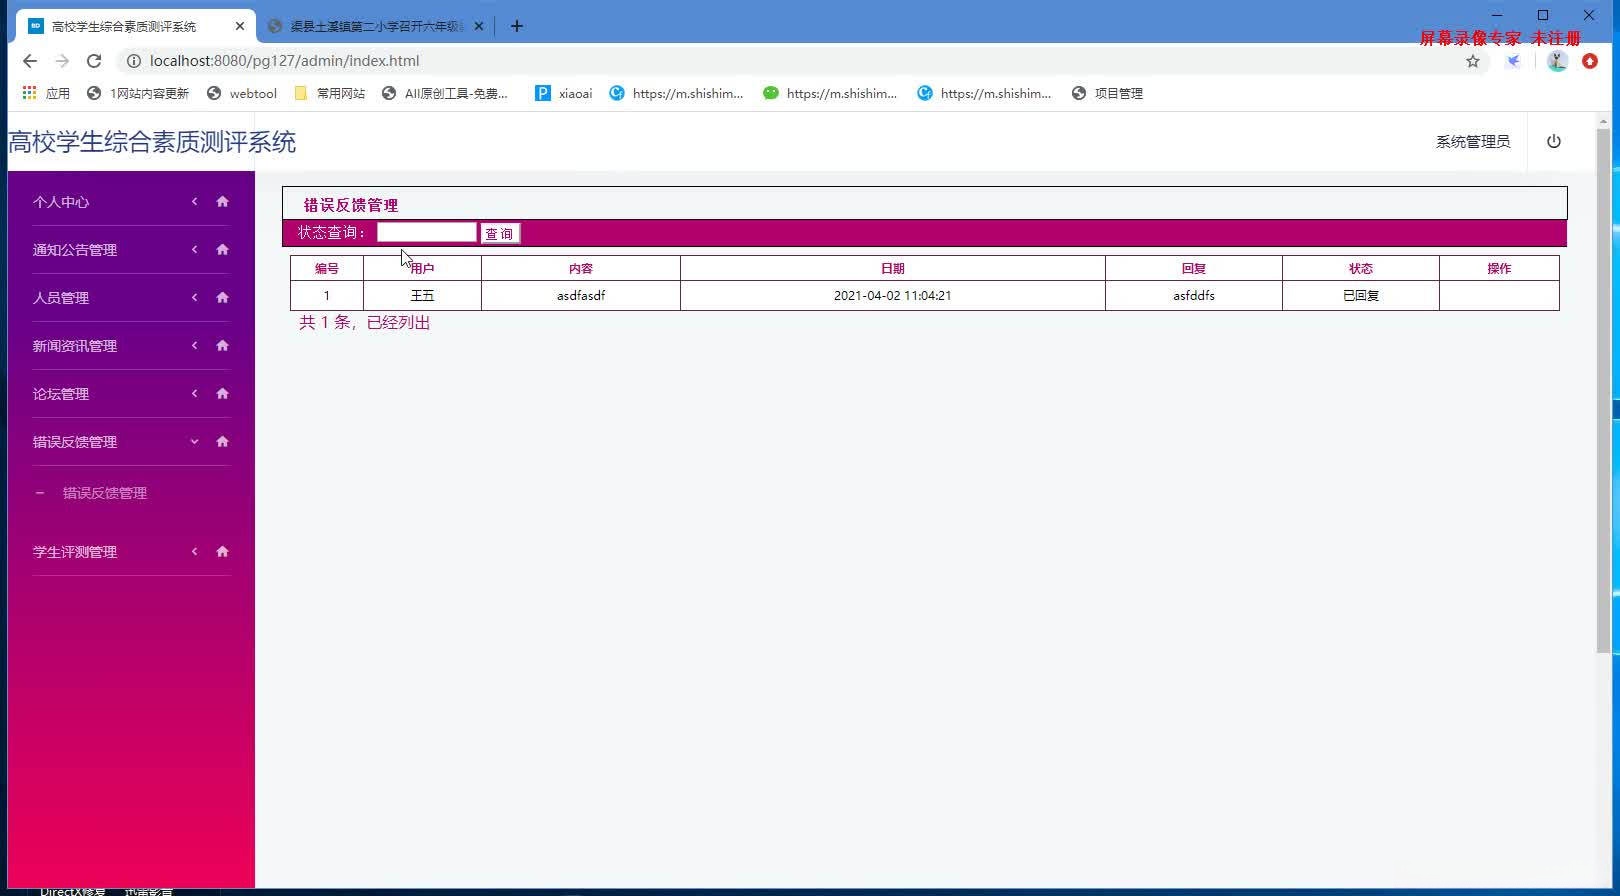The image size is (1620, 896).
Task: Click the 高校学生综合素质测评系统 header title
Action: click(x=152, y=142)
